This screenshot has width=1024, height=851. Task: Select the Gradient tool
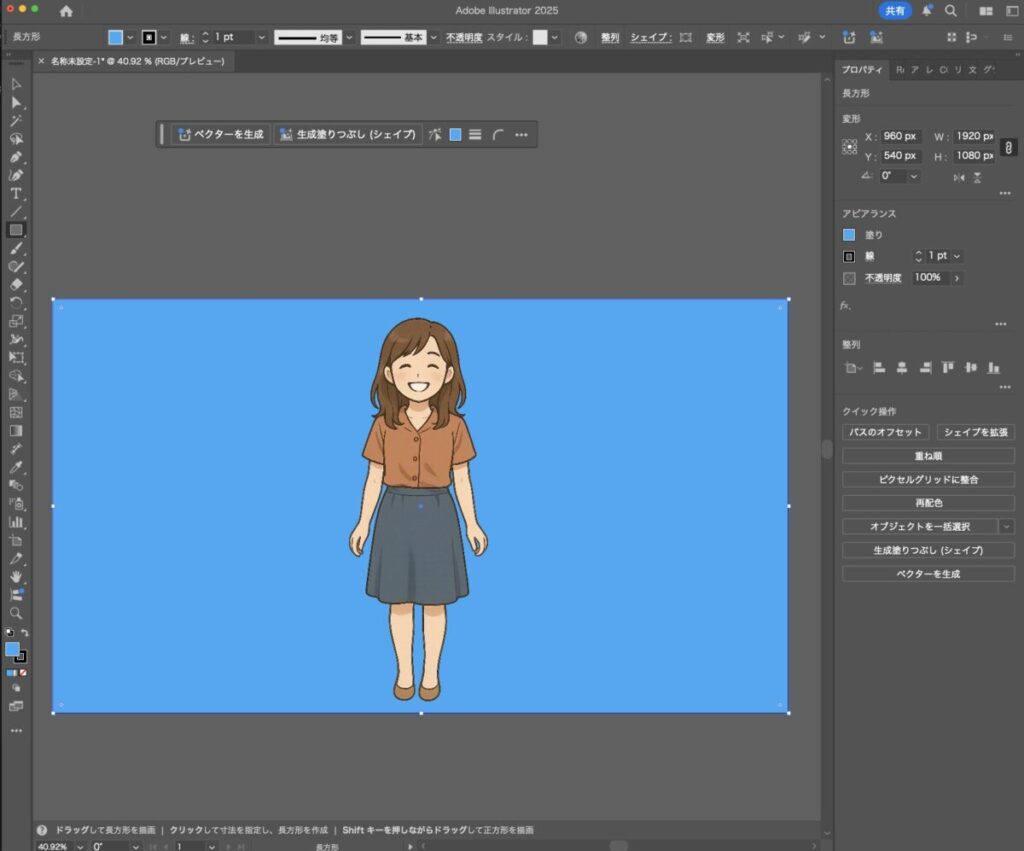pyautogui.click(x=16, y=431)
